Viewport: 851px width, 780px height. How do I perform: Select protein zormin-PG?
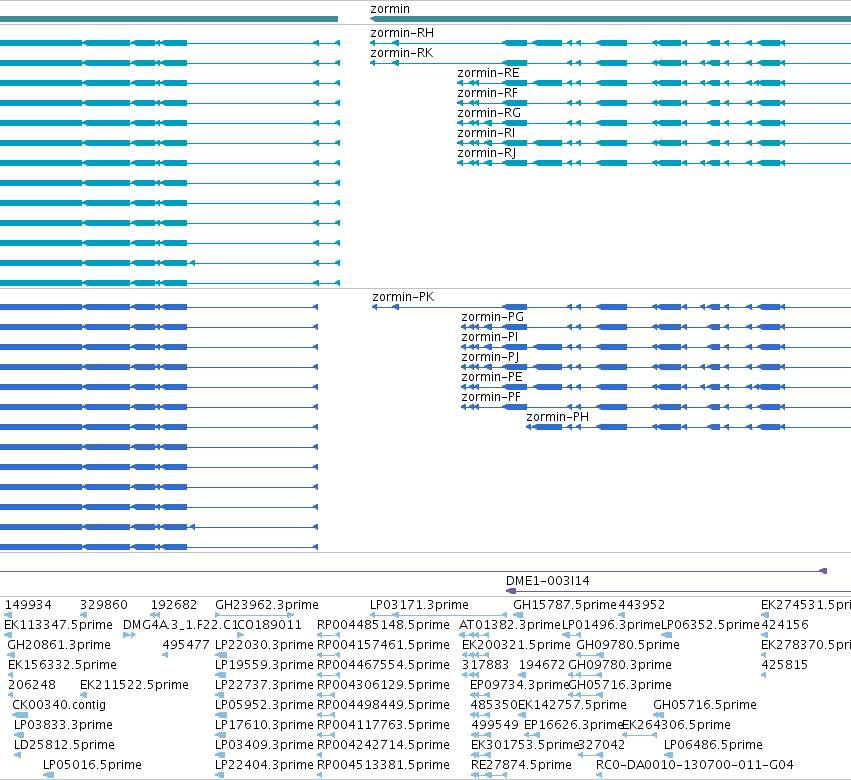pos(492,317)
